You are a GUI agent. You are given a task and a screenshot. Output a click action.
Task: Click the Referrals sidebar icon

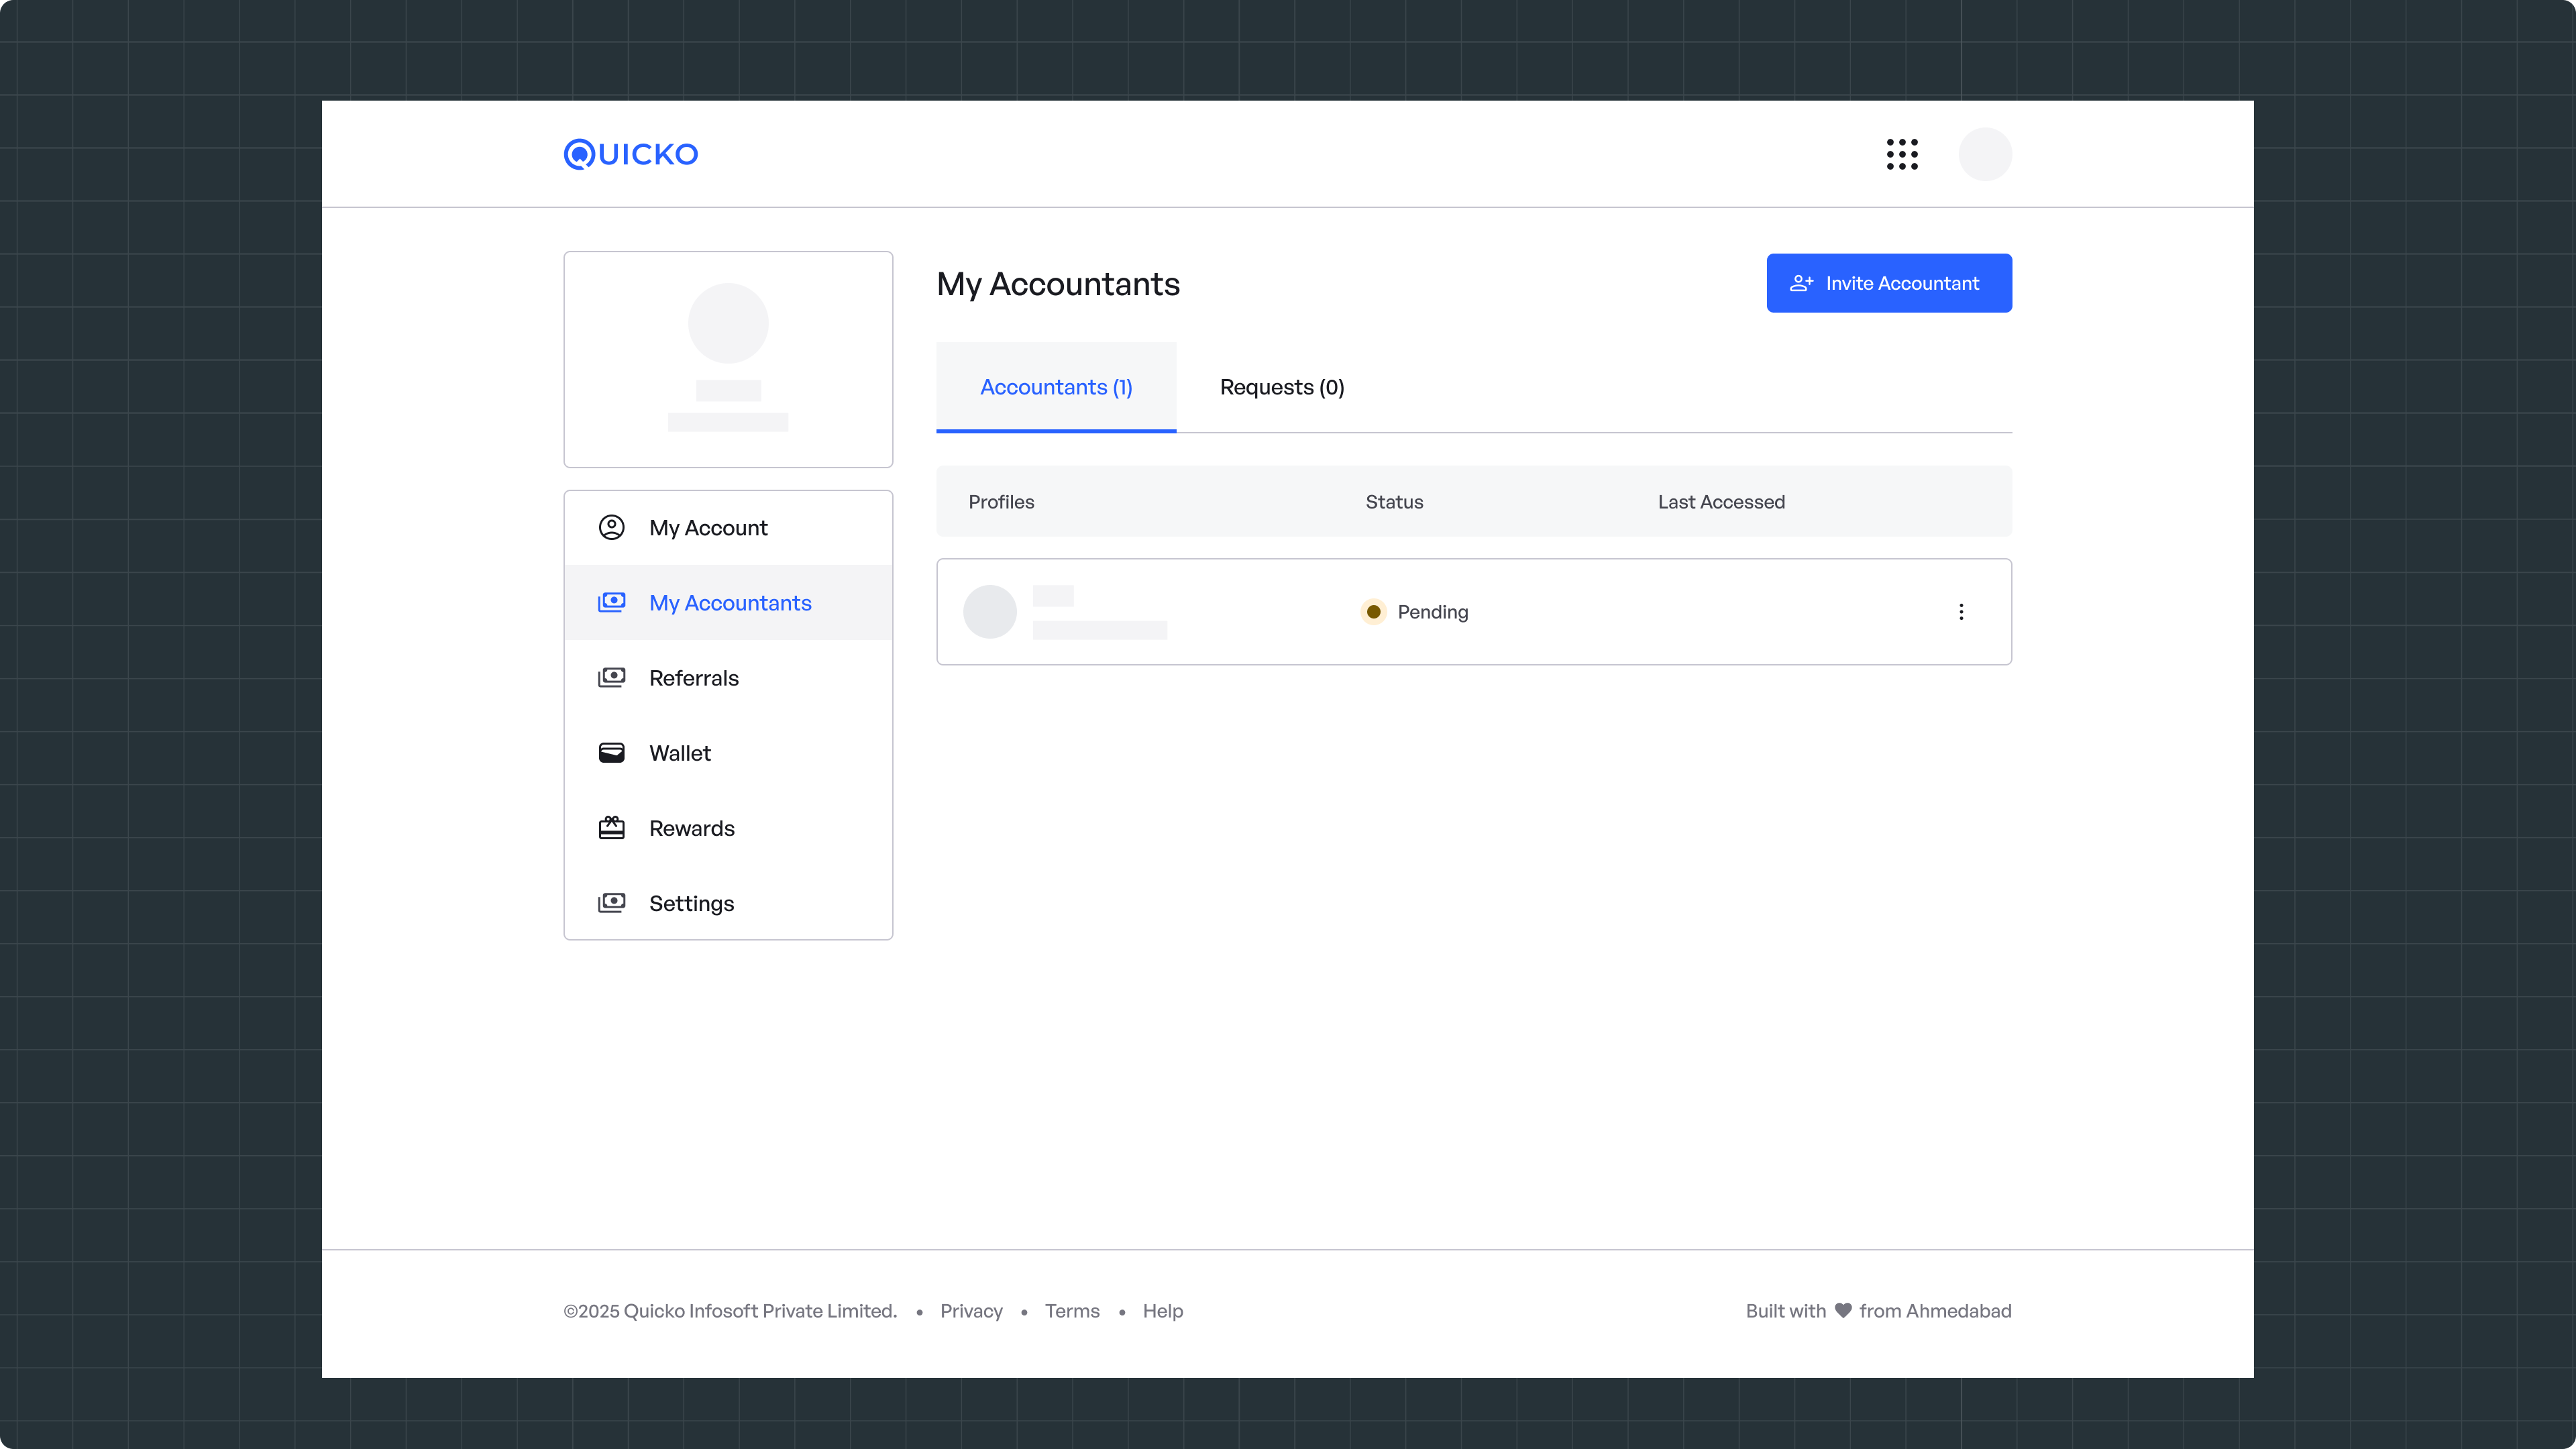coord(612,677)
